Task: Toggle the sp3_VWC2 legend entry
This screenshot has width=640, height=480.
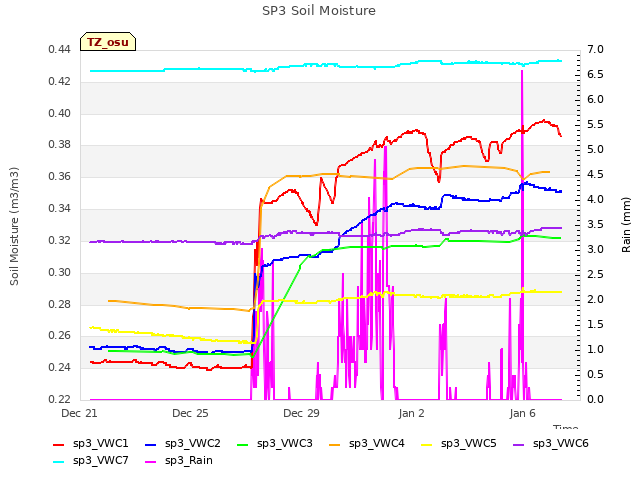Action: click(x=183, y=443)
